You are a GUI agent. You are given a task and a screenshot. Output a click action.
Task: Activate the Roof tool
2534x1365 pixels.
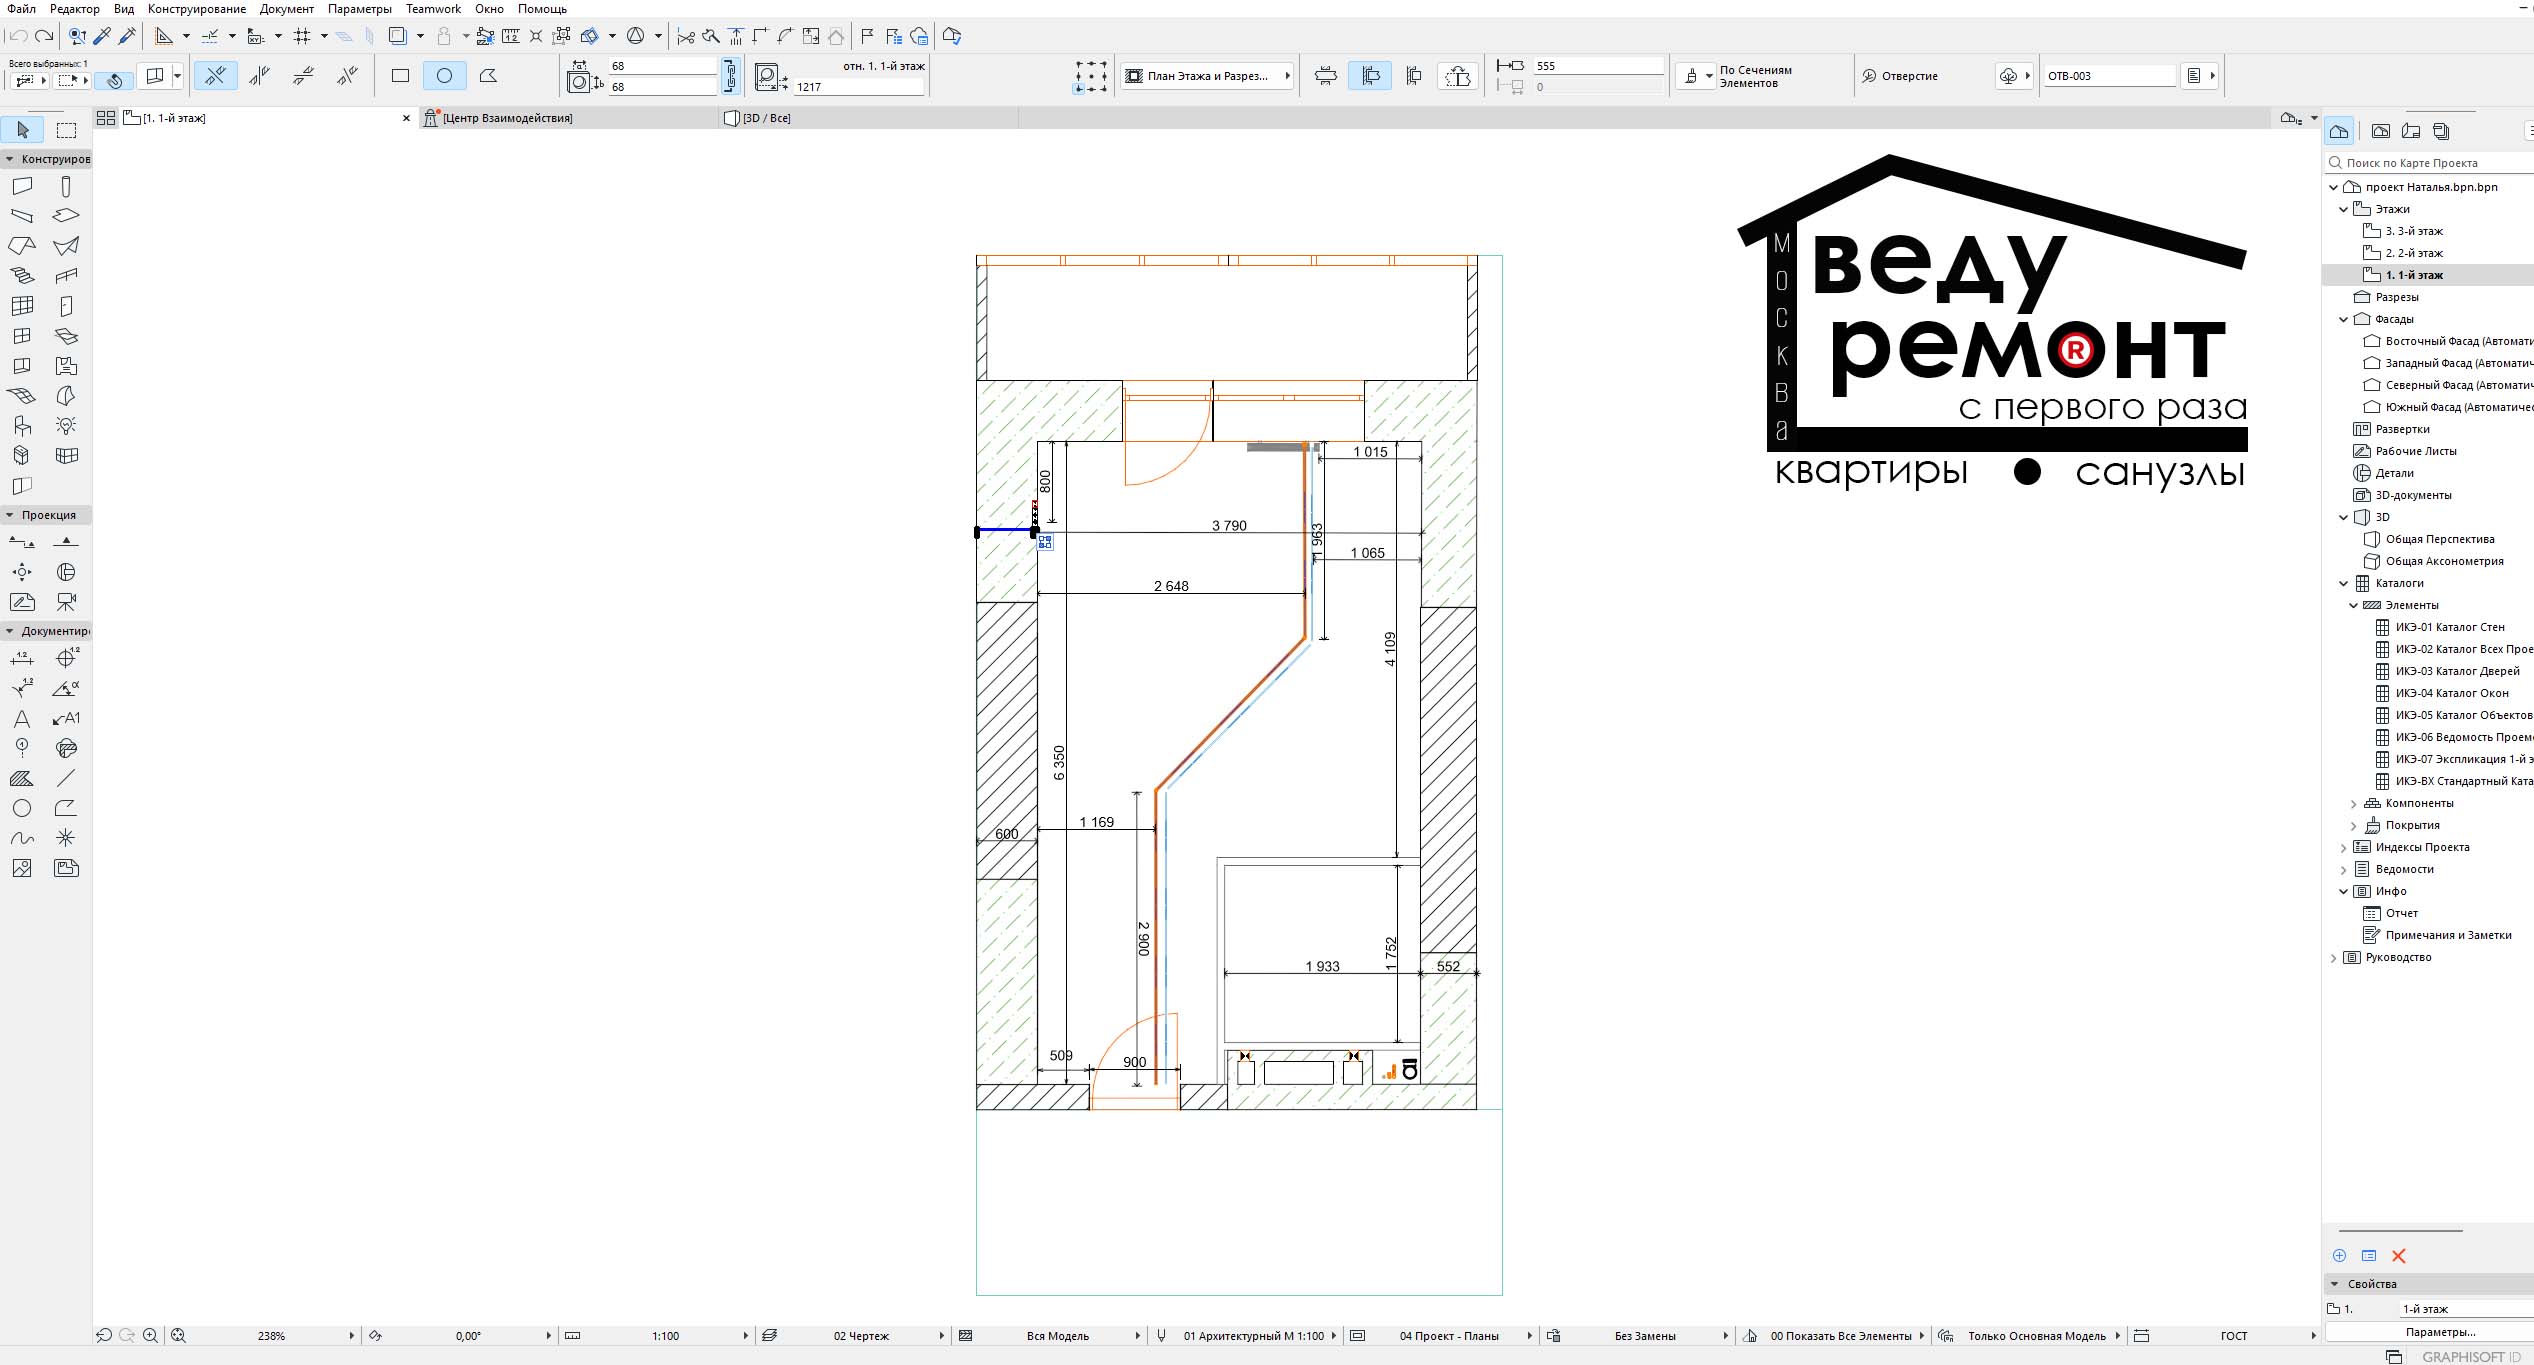coord(22,246)
